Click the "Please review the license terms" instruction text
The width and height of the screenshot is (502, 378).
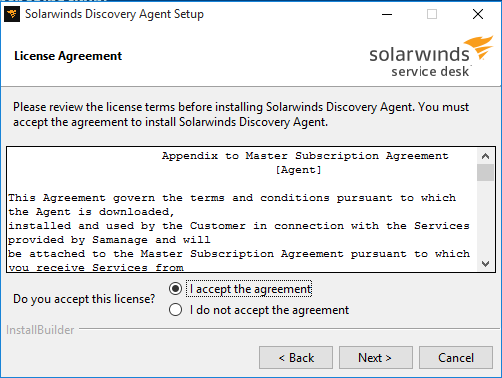(241, 114)
